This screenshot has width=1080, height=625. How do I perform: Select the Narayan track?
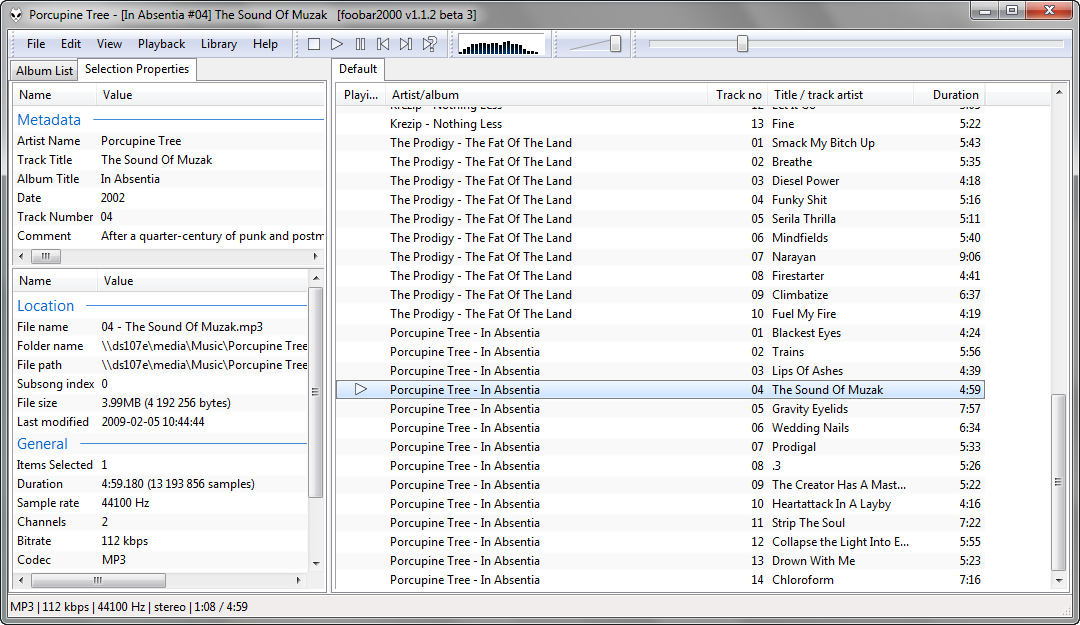coord(660,257)
